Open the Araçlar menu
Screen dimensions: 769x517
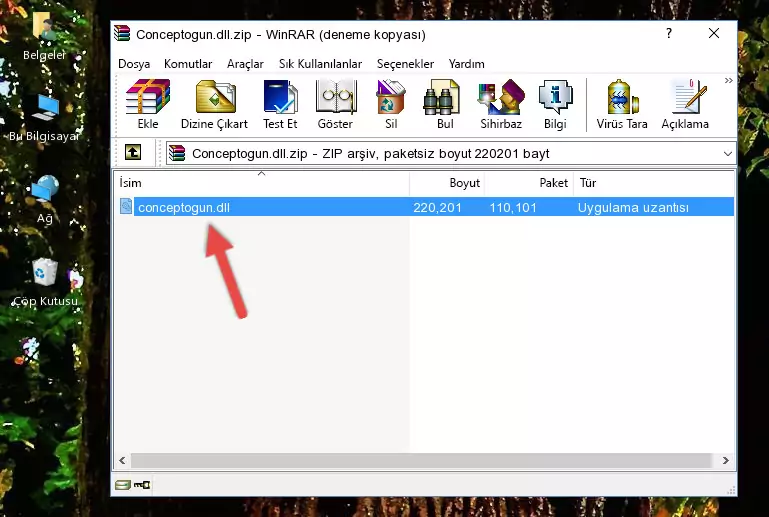click(245, 64)
